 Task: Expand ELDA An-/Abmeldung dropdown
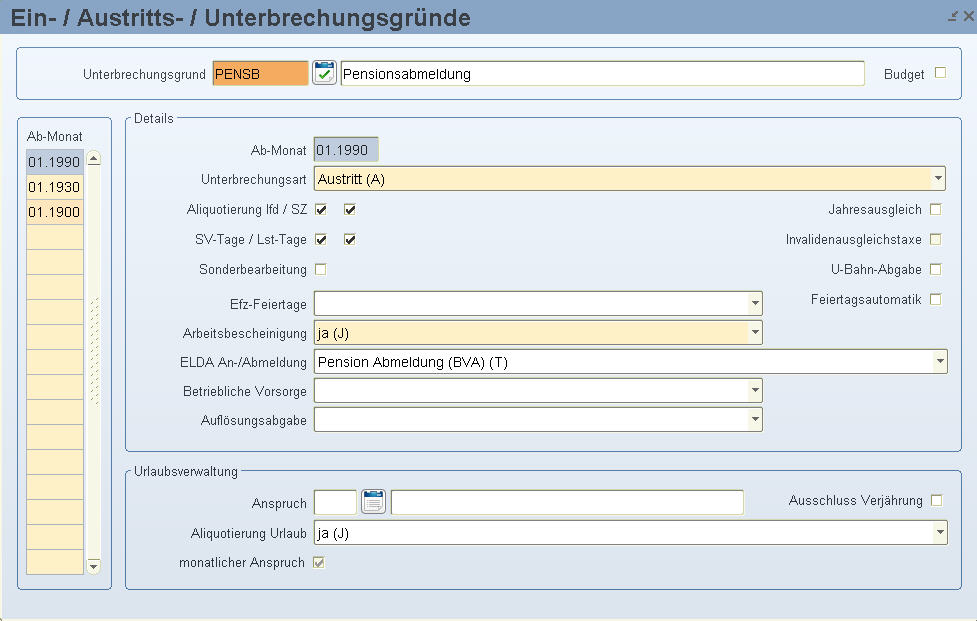click(x=940, y=362)
